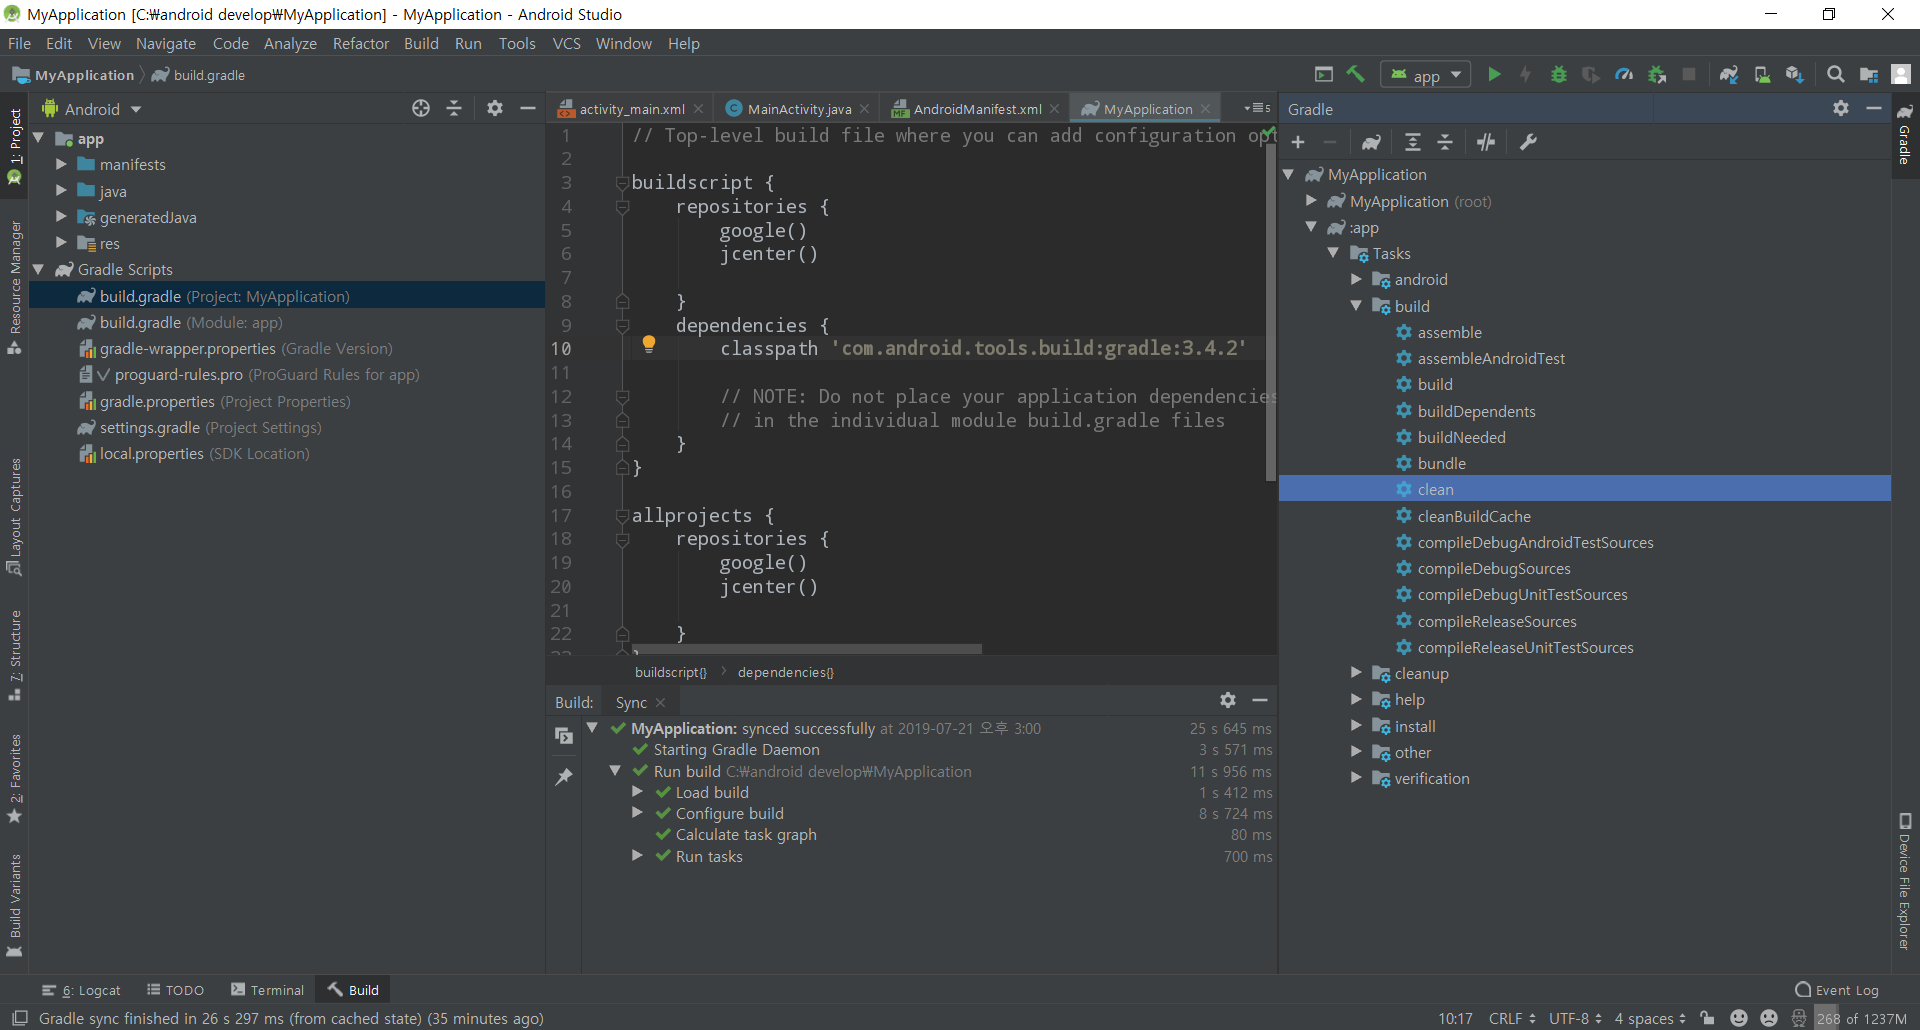Expand all in Gradle panel toolbar
This screenshot has height=1030, width=1920.
tap(1413, 142)
